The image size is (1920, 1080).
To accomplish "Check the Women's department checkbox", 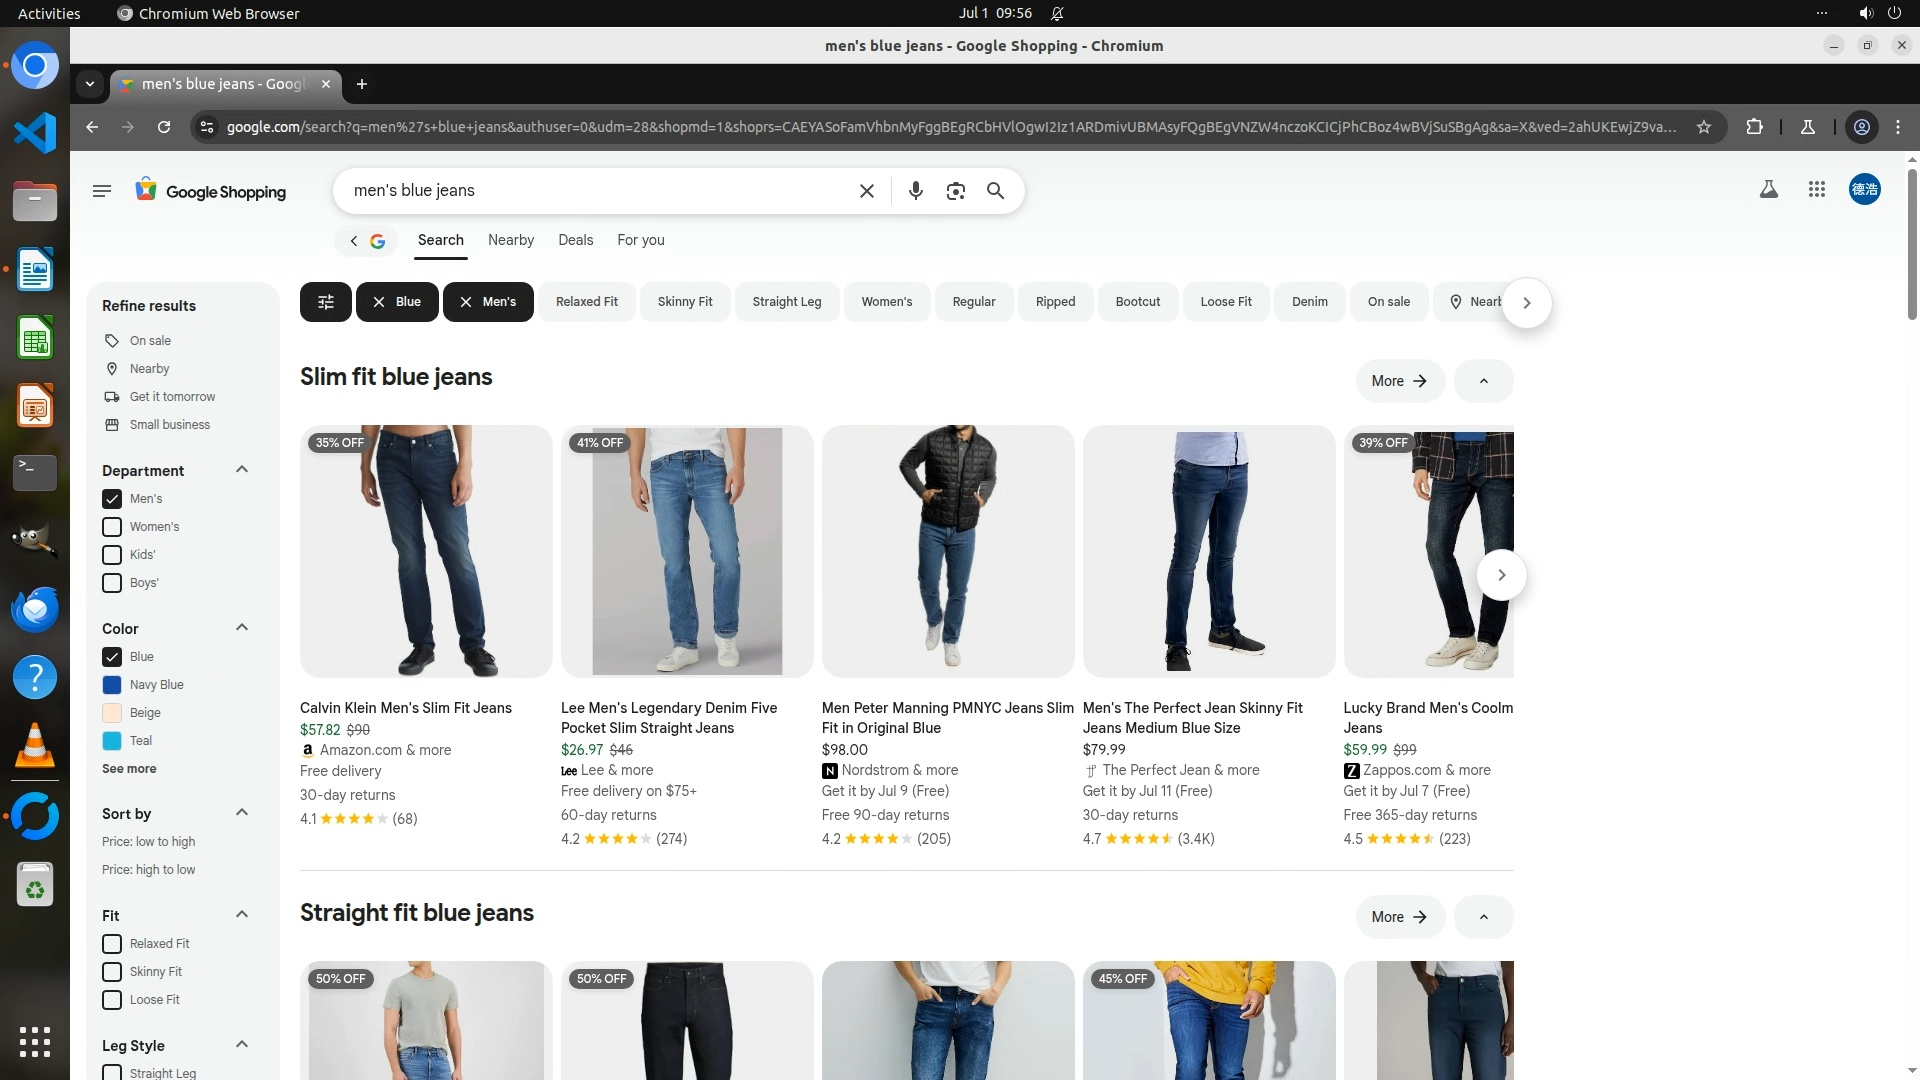I will (x=112, y=527).
